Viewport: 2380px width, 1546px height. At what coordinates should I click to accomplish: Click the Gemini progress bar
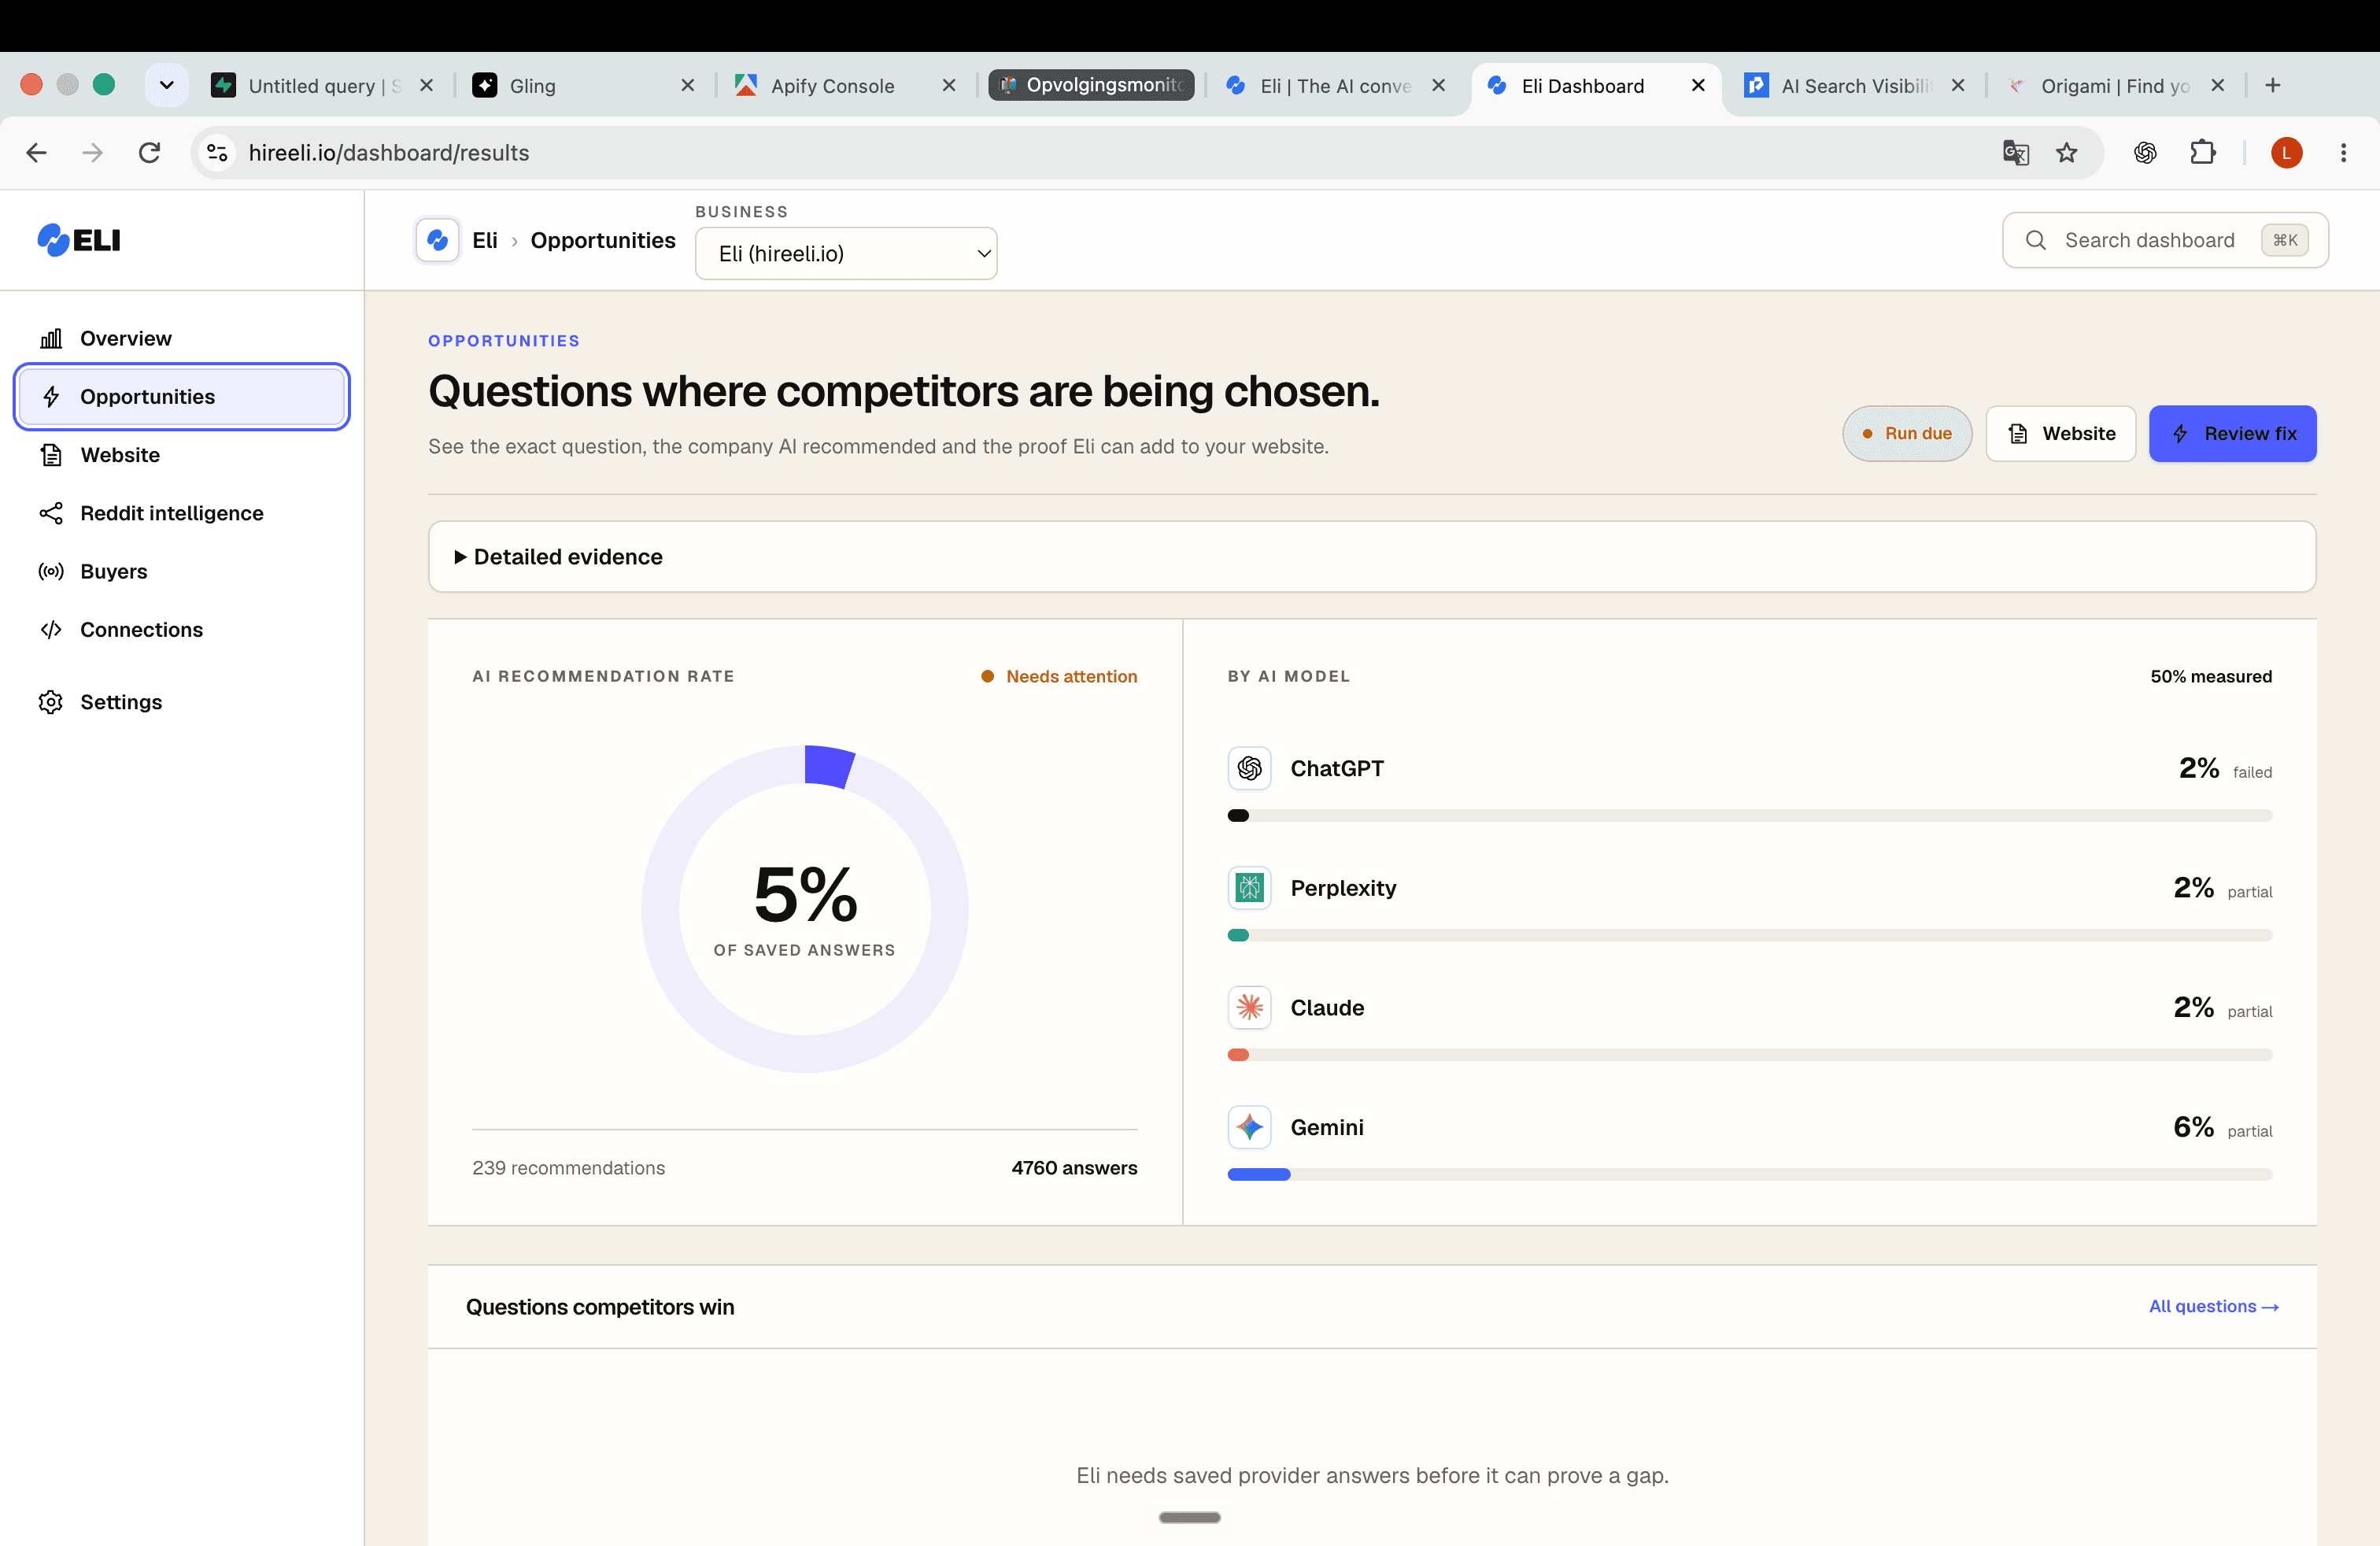(1749, 1174)
